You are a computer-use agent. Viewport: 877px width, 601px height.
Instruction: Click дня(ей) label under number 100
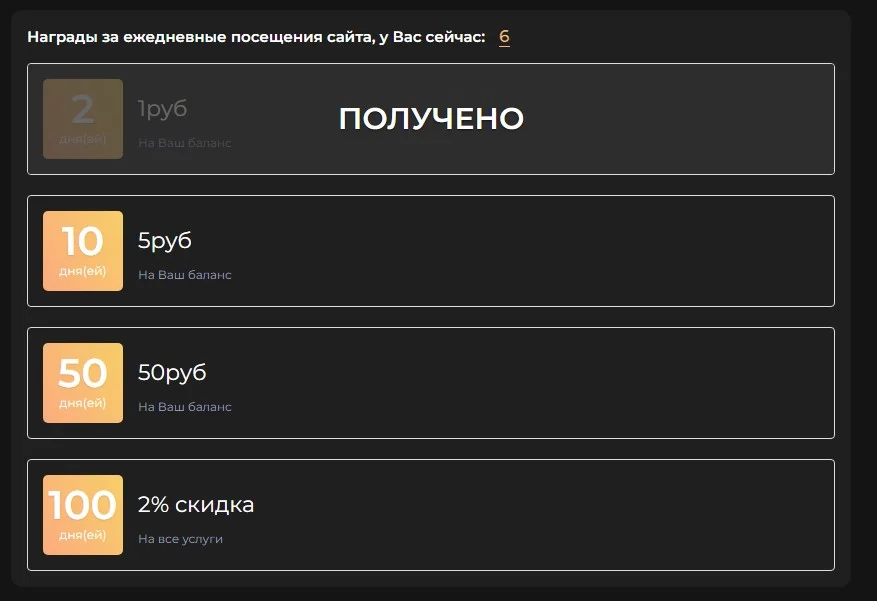coord(83,535)
